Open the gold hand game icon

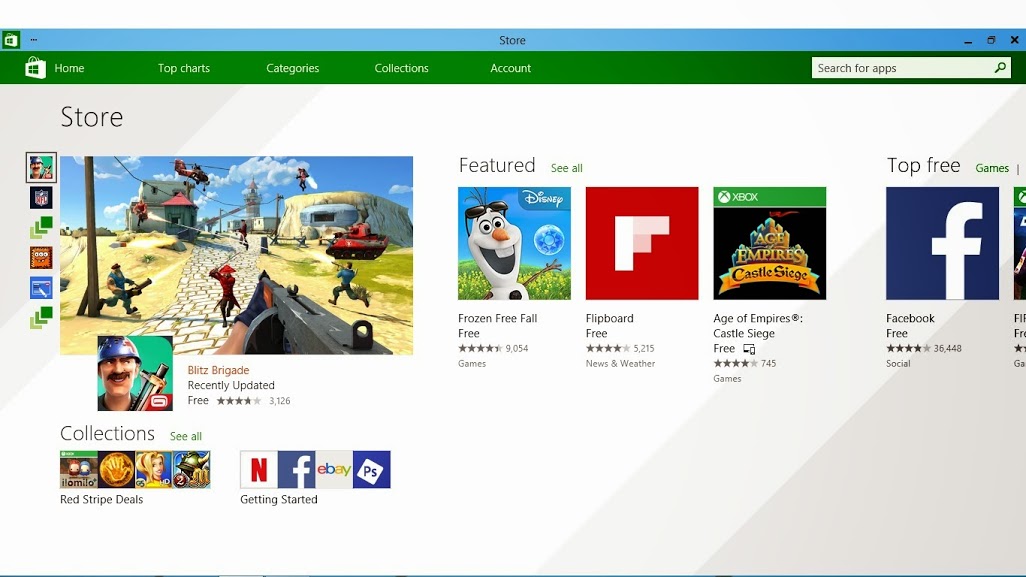point(116,470)
